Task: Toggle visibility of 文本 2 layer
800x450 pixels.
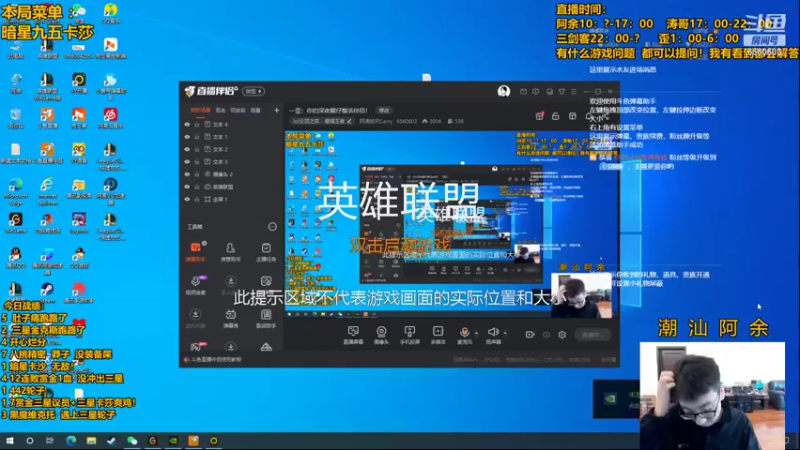Action: point(187,149)
